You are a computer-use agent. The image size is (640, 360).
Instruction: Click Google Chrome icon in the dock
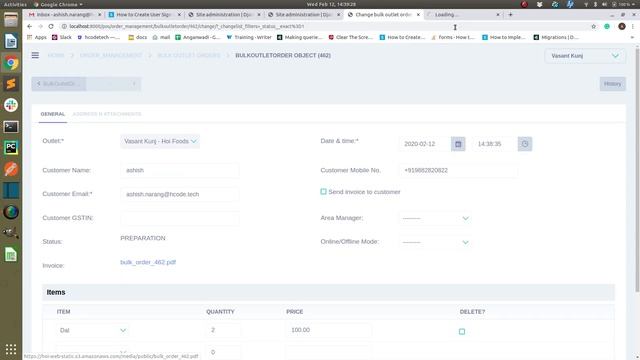11,62
